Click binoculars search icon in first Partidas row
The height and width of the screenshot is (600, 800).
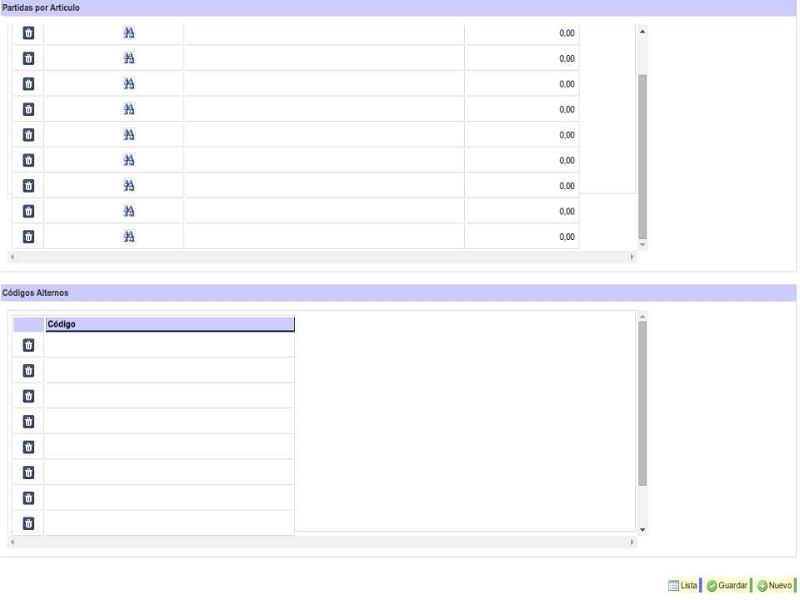pyautogui.click(x=129, y=33)
